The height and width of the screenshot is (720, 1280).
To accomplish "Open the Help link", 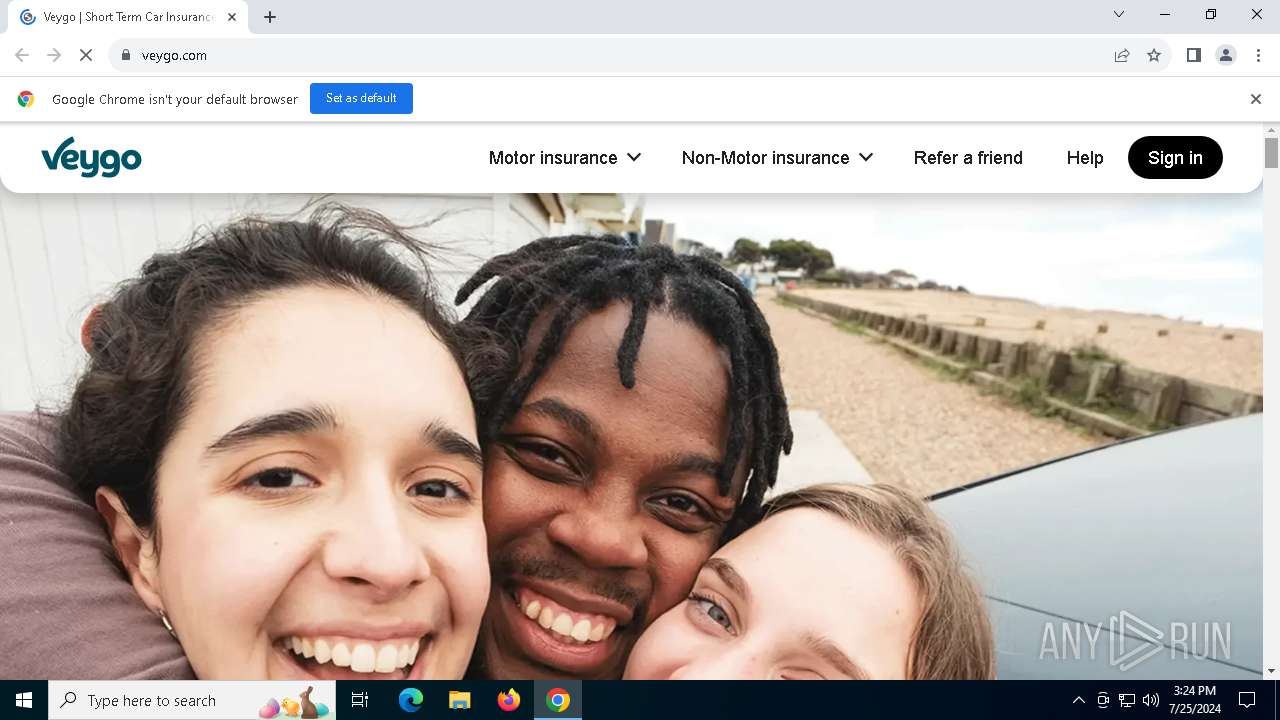I will [1085, 158].
